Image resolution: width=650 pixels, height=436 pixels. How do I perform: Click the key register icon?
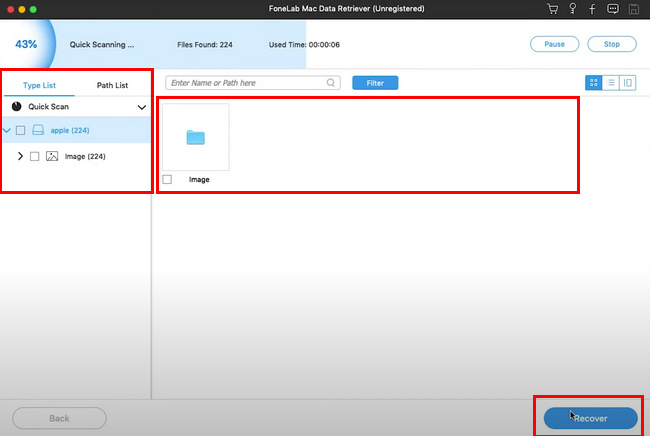[x=572, y=9]
